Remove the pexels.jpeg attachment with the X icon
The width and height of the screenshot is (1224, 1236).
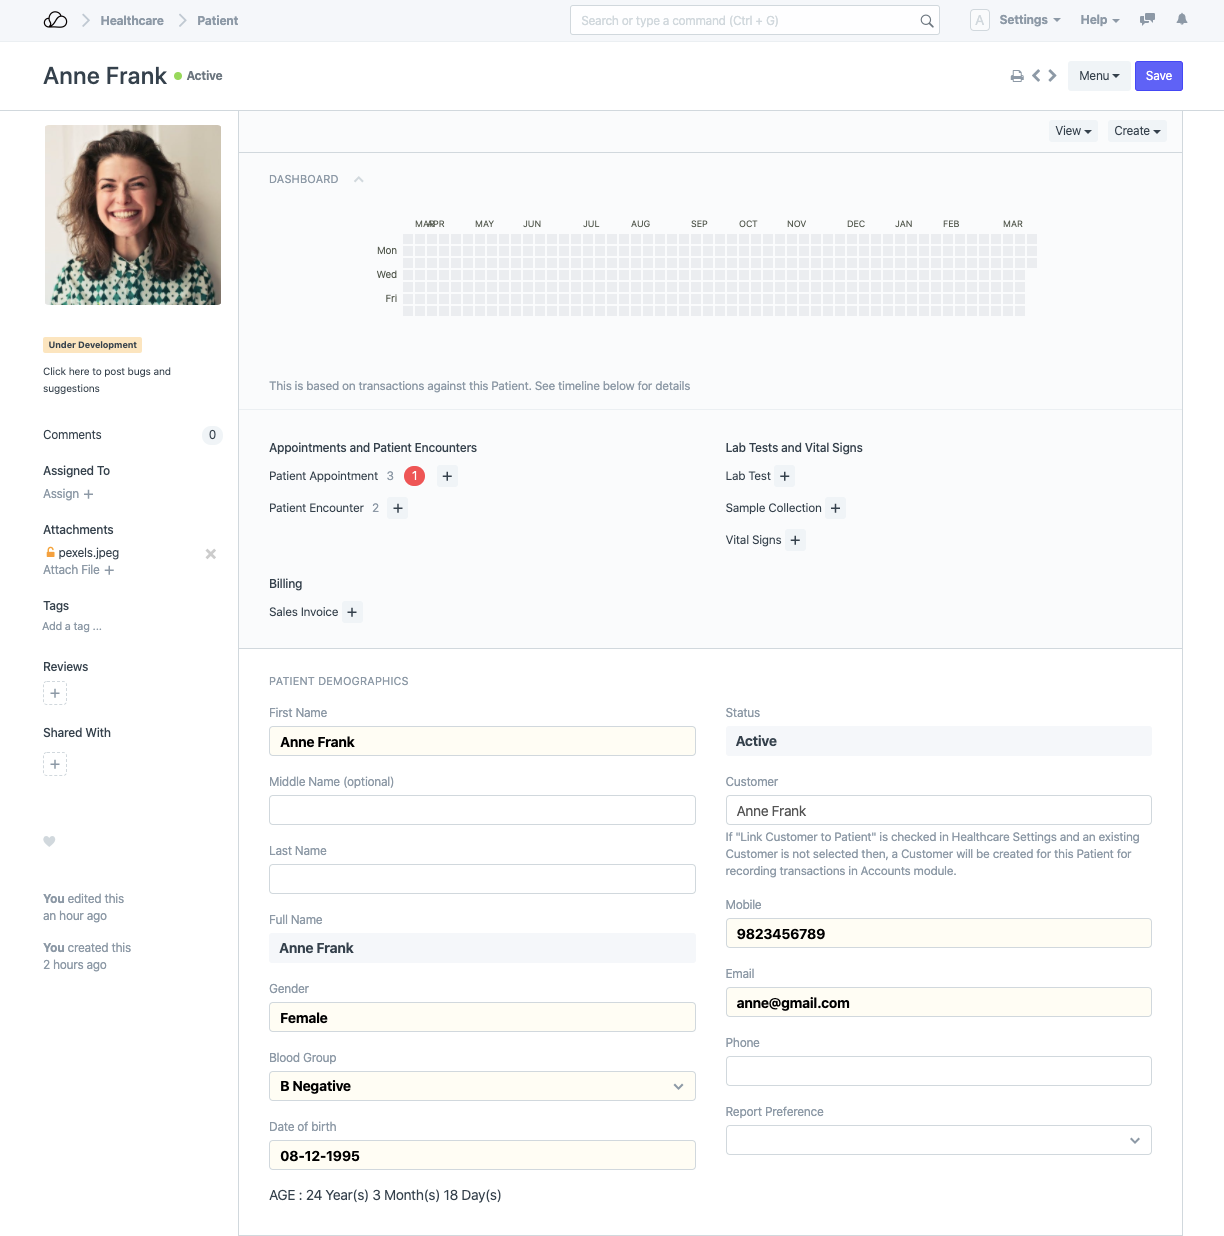pos(211,553)
